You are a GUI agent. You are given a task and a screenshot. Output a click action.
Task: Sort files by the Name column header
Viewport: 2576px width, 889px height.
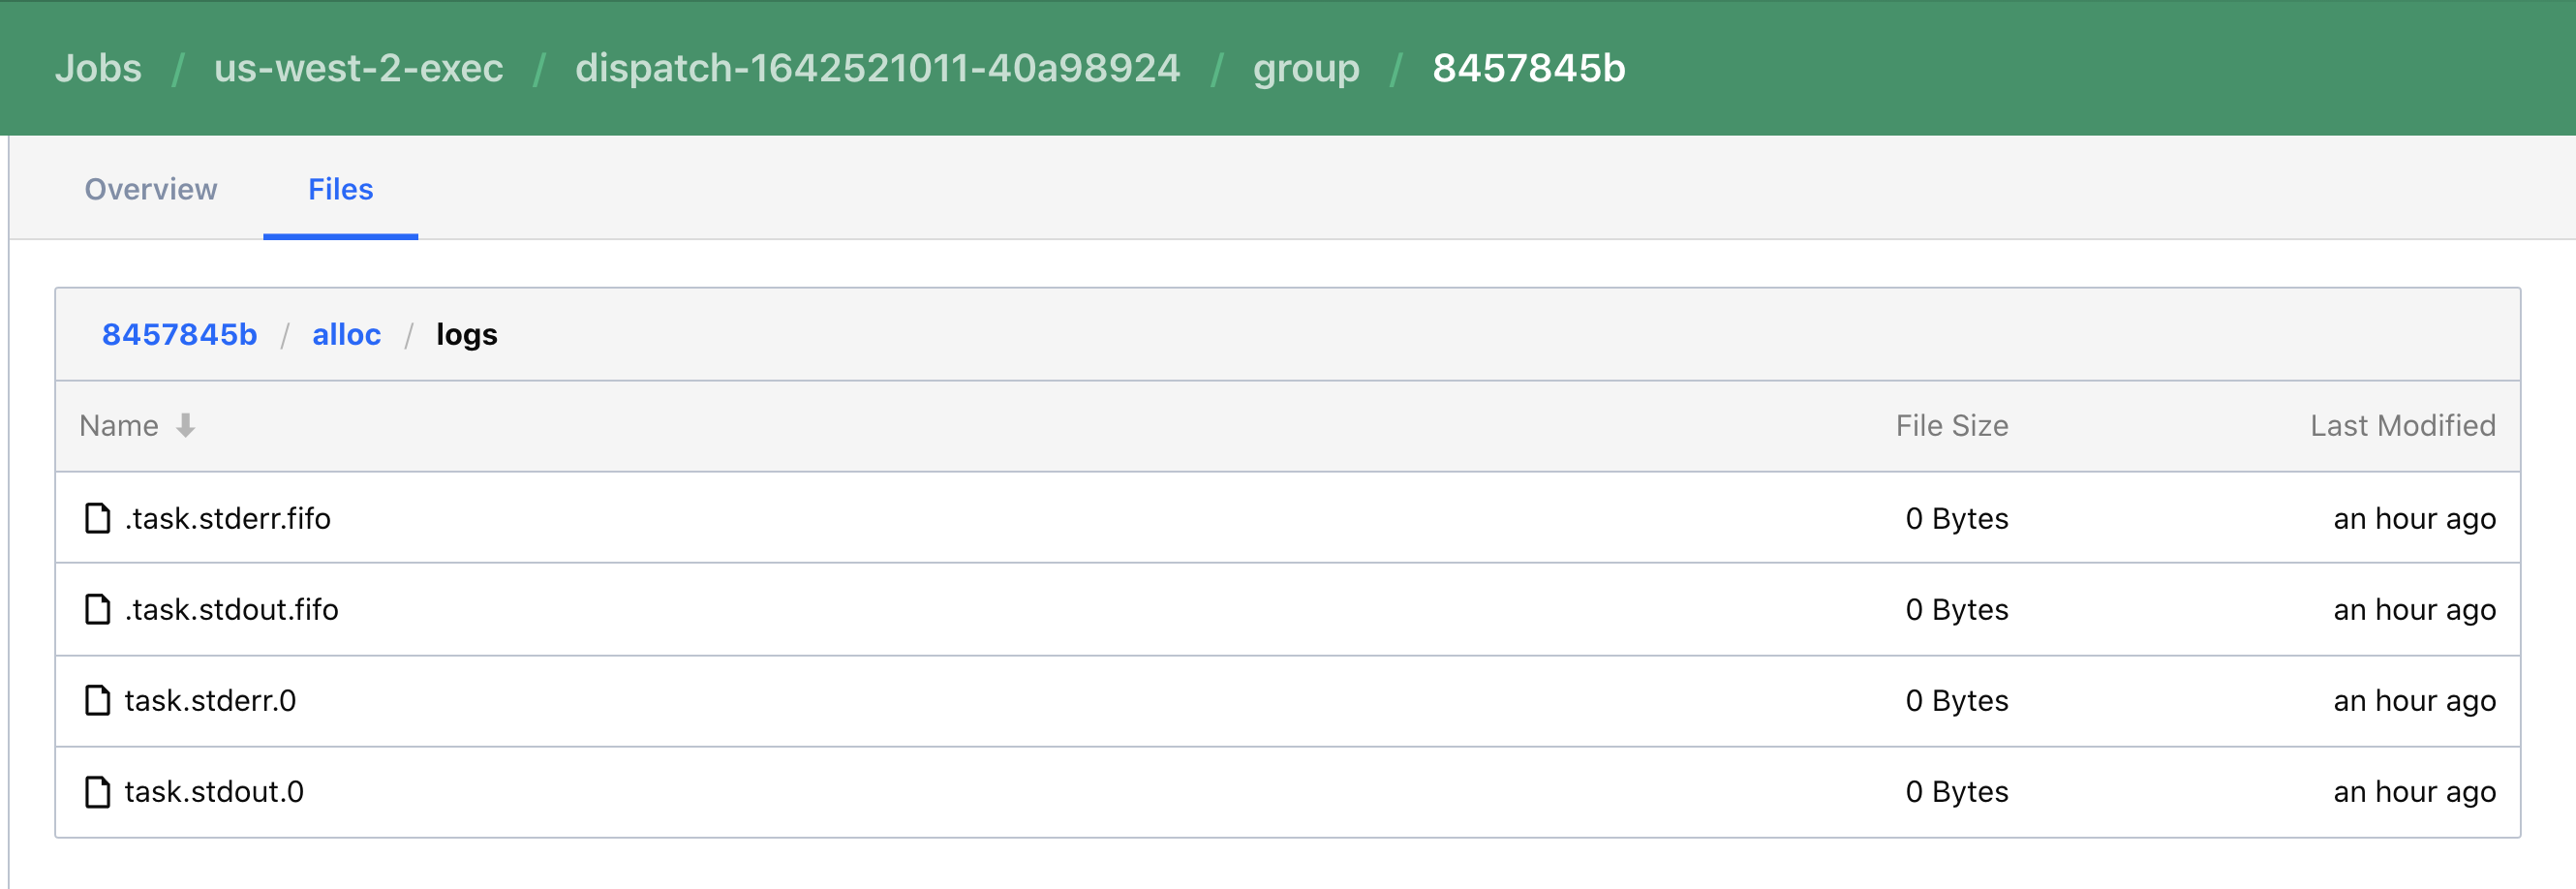pyautogui.click(x=119, y=426)
